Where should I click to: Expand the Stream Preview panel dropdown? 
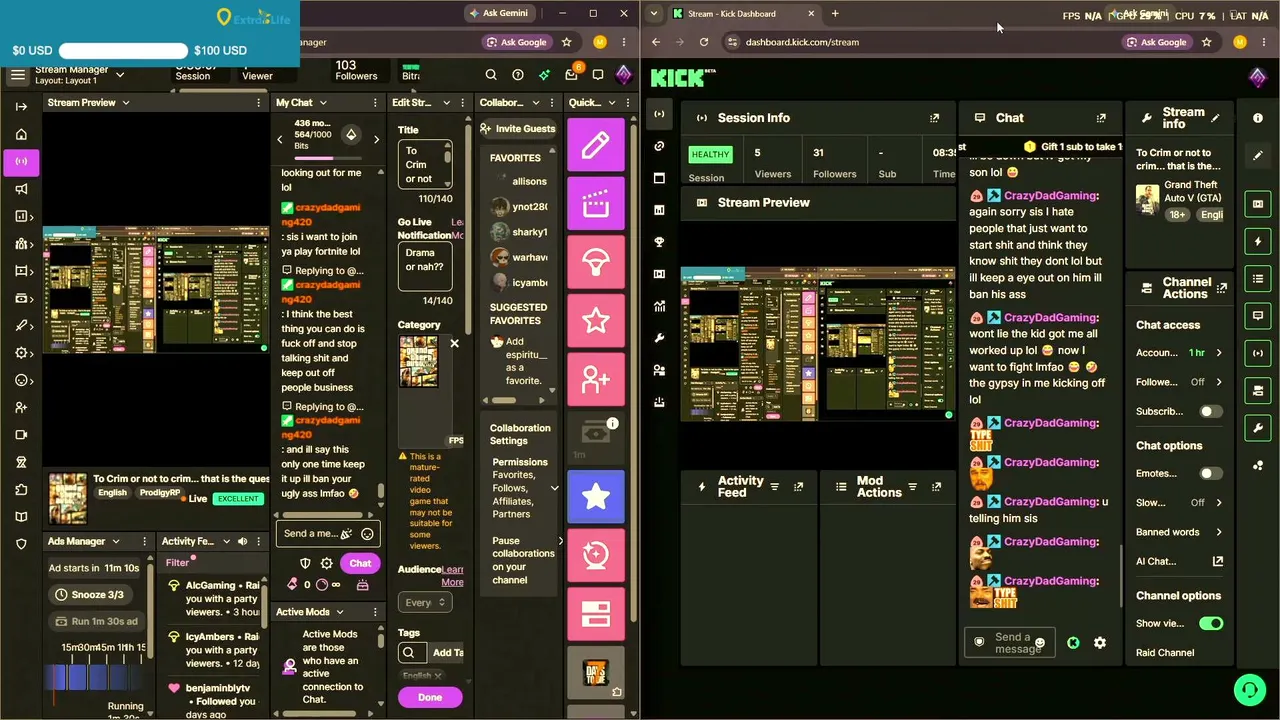(125, 102)
